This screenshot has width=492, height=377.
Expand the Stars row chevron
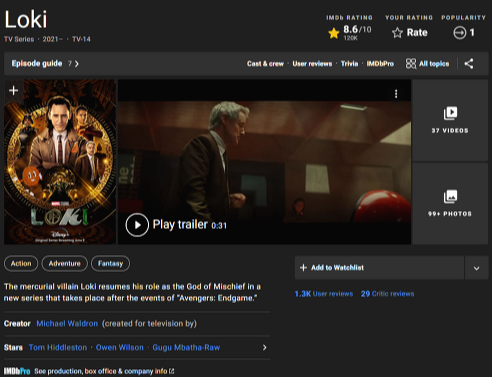click(x=264, y=347)
